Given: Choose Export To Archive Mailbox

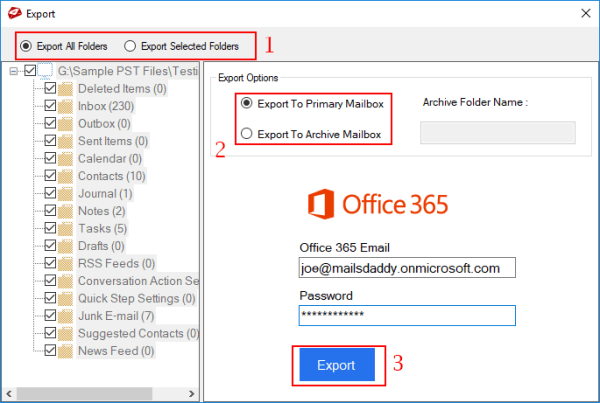Looking at the screenshot, I should coord(246,134).
